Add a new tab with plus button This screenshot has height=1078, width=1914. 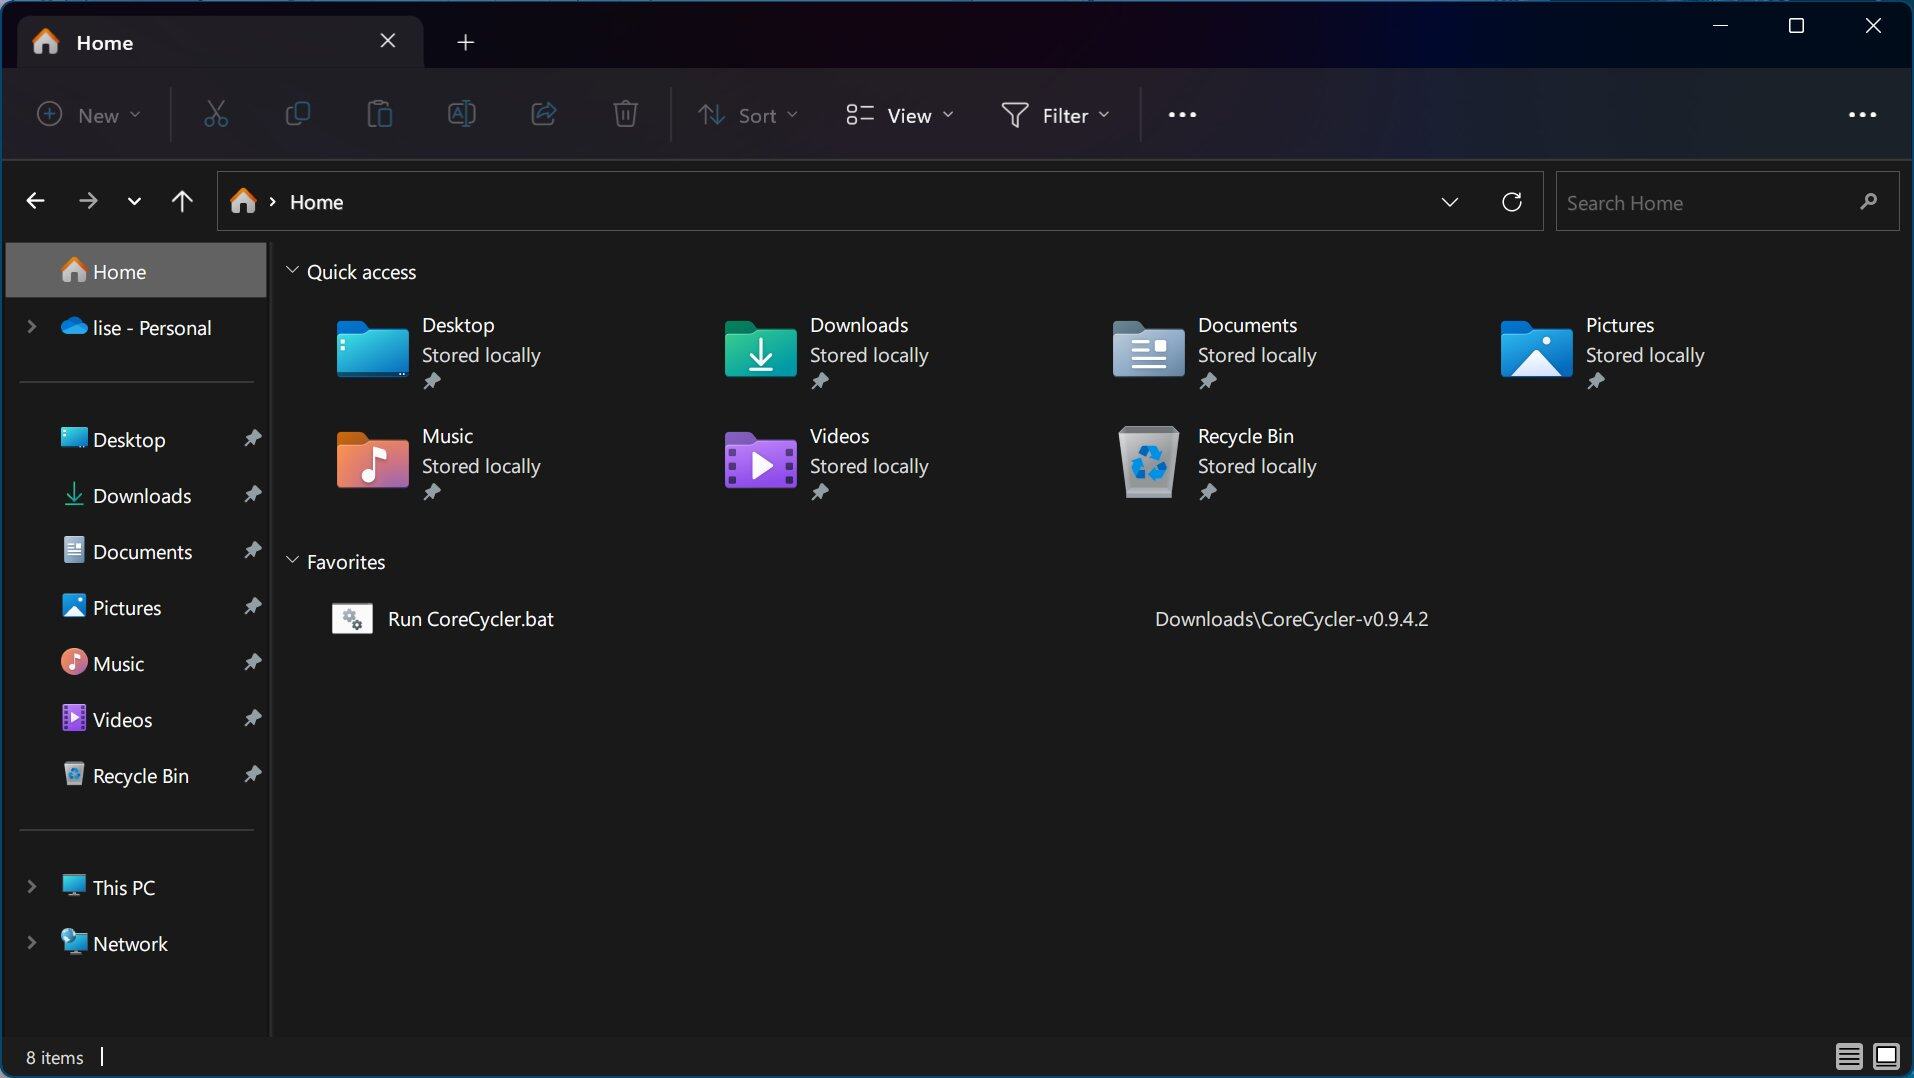tap(465, 42)
